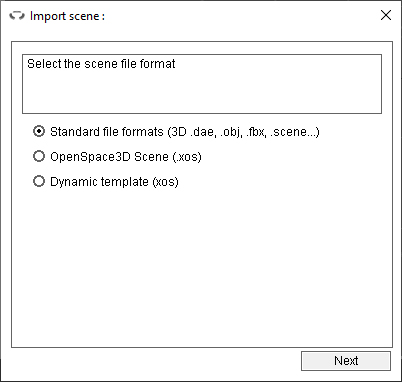Click the "Select the scene file format" text
Image resolution: width=402 pixels, height=382 pixels.
pos(101,64)
